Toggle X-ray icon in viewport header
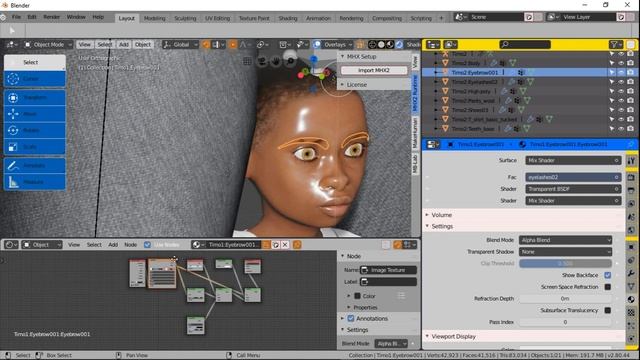 click(x=360, y=44)
